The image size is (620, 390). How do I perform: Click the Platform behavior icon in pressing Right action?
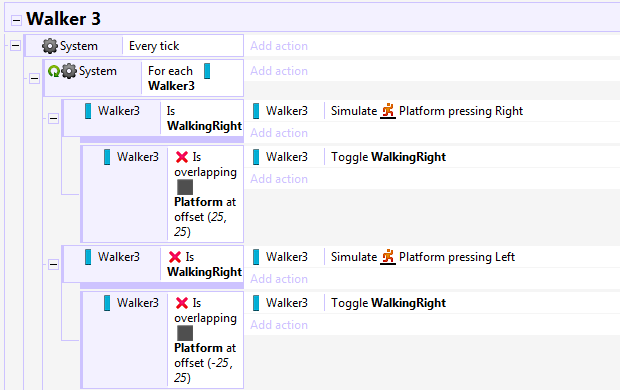(x=388, y=111)
